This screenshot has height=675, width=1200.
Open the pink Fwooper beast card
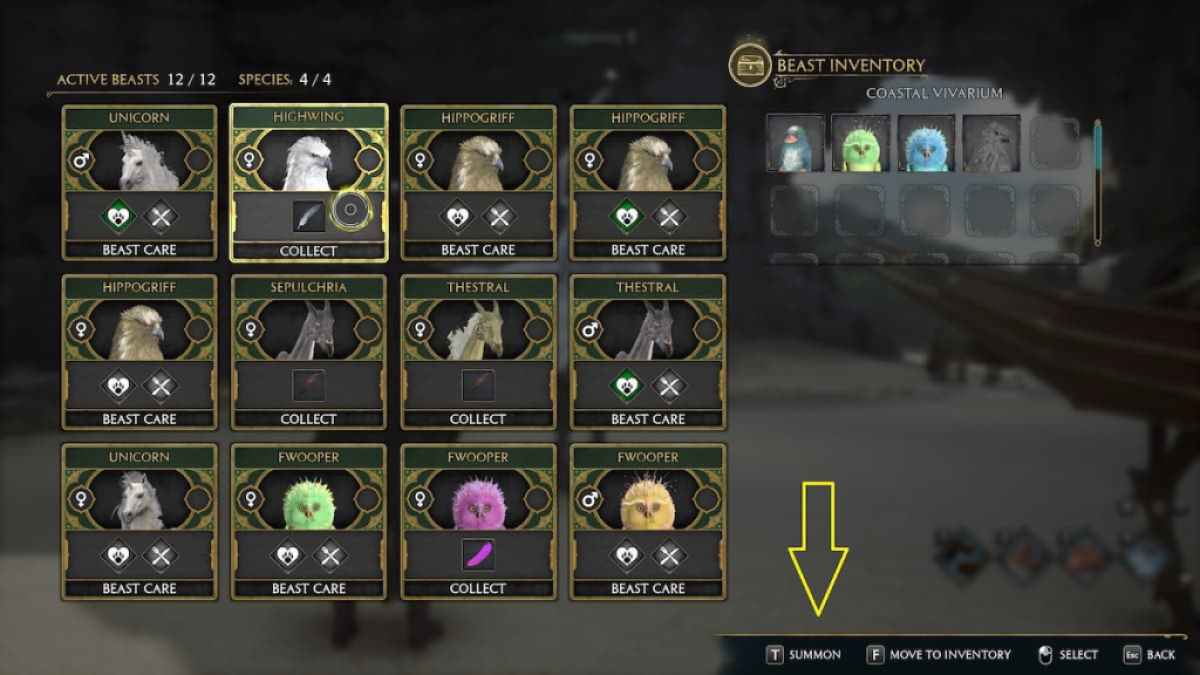(478, 522)
